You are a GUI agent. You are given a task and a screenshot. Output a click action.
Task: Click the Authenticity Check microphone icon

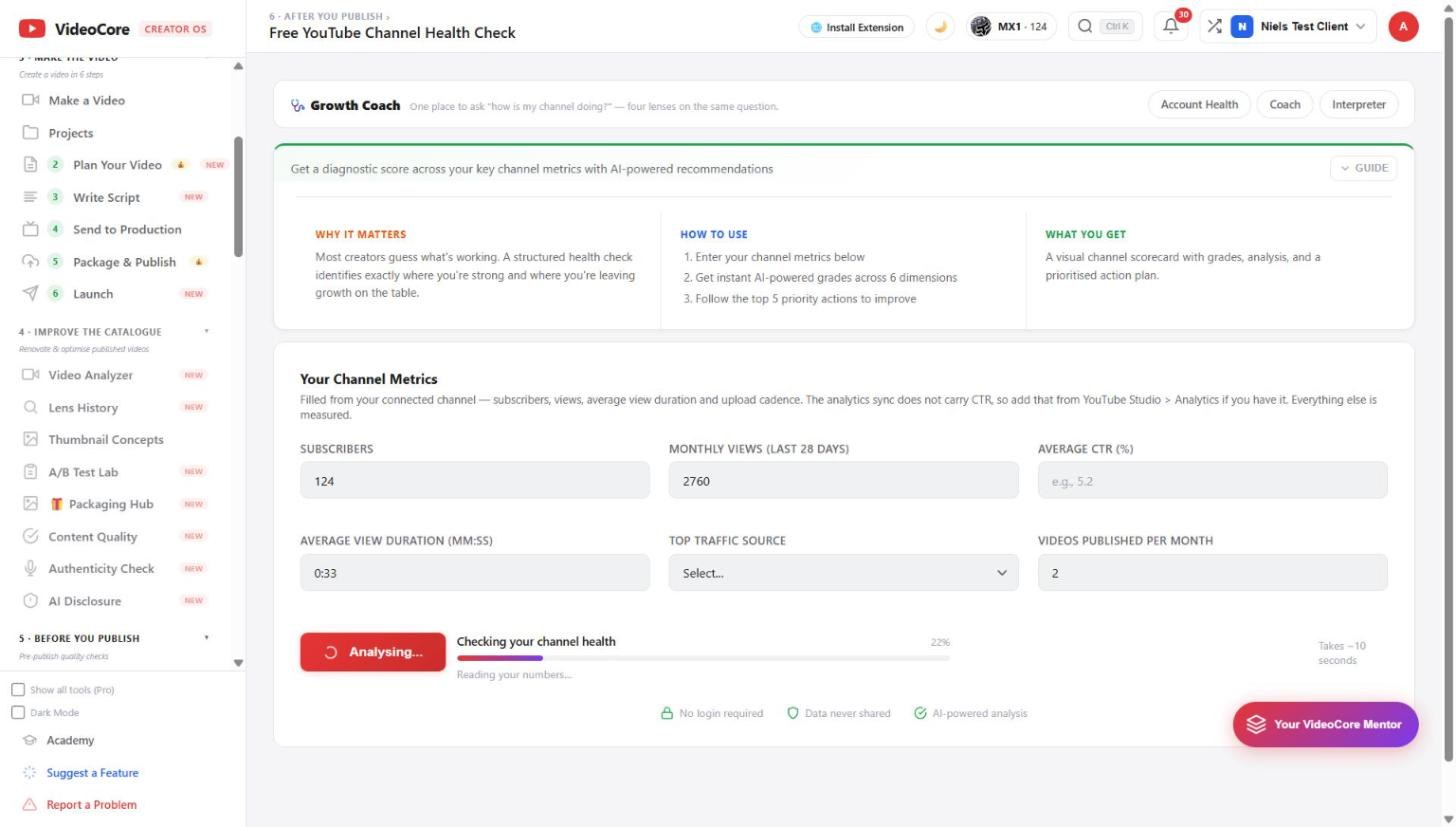coord(30,568)
